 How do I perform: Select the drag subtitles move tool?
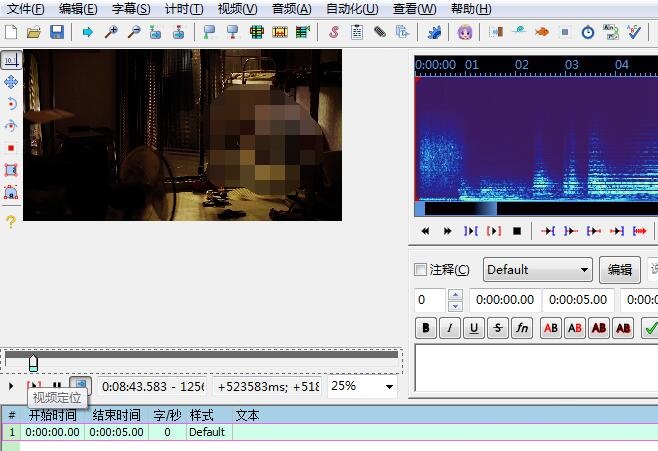(x=11, y=82)
